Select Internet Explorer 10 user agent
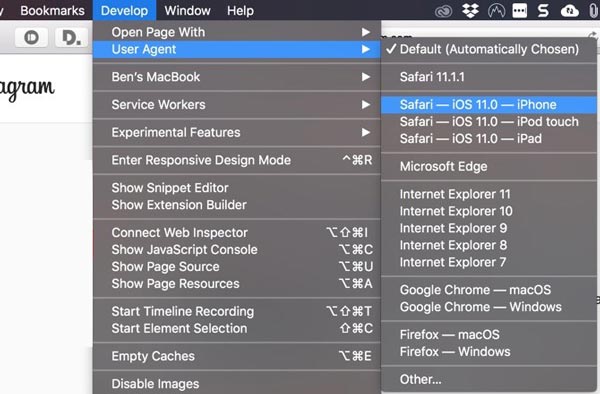 point(489,211)
